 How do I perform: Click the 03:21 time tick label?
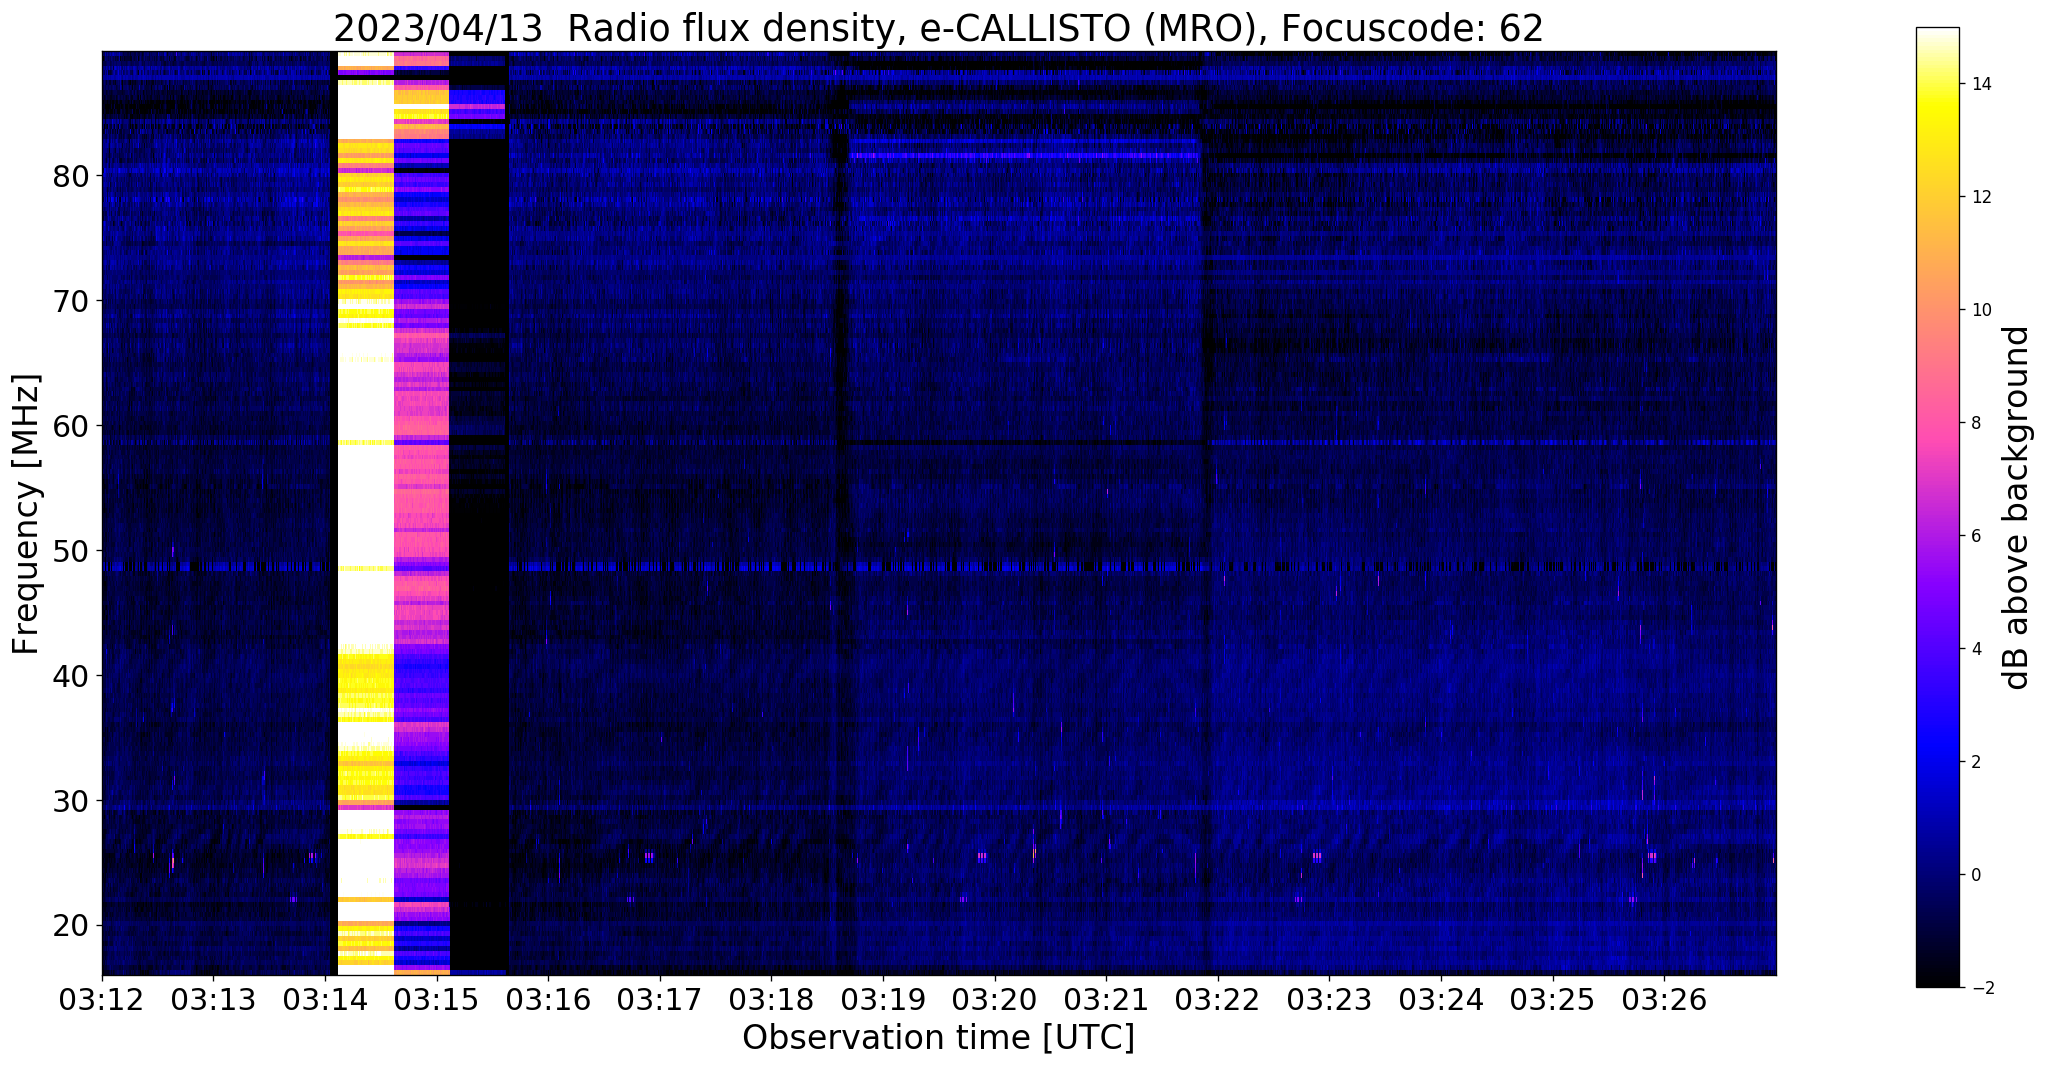pos(1107,1000)
